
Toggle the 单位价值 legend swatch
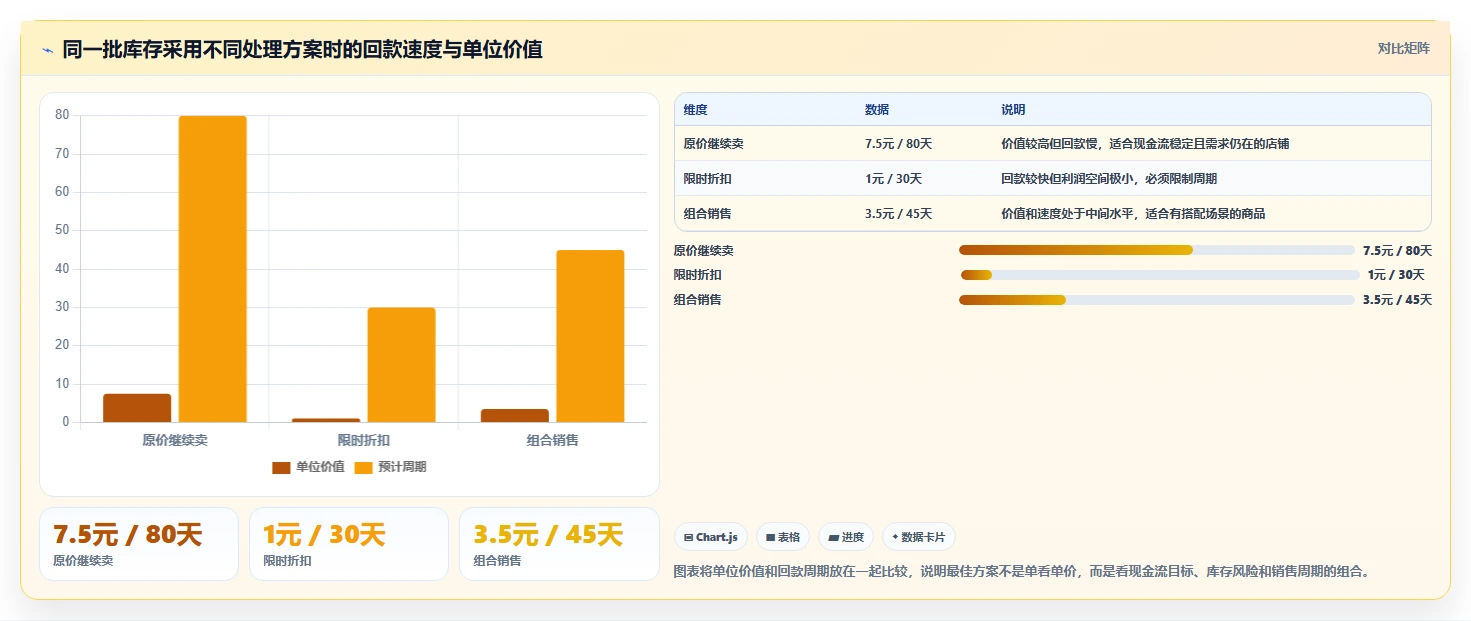[281, 467]
